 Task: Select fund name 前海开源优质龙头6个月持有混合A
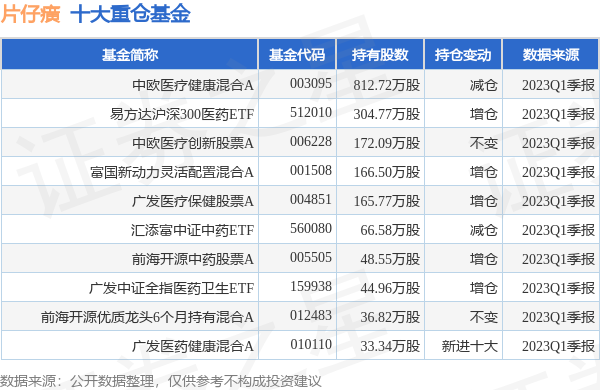(147, 317)
